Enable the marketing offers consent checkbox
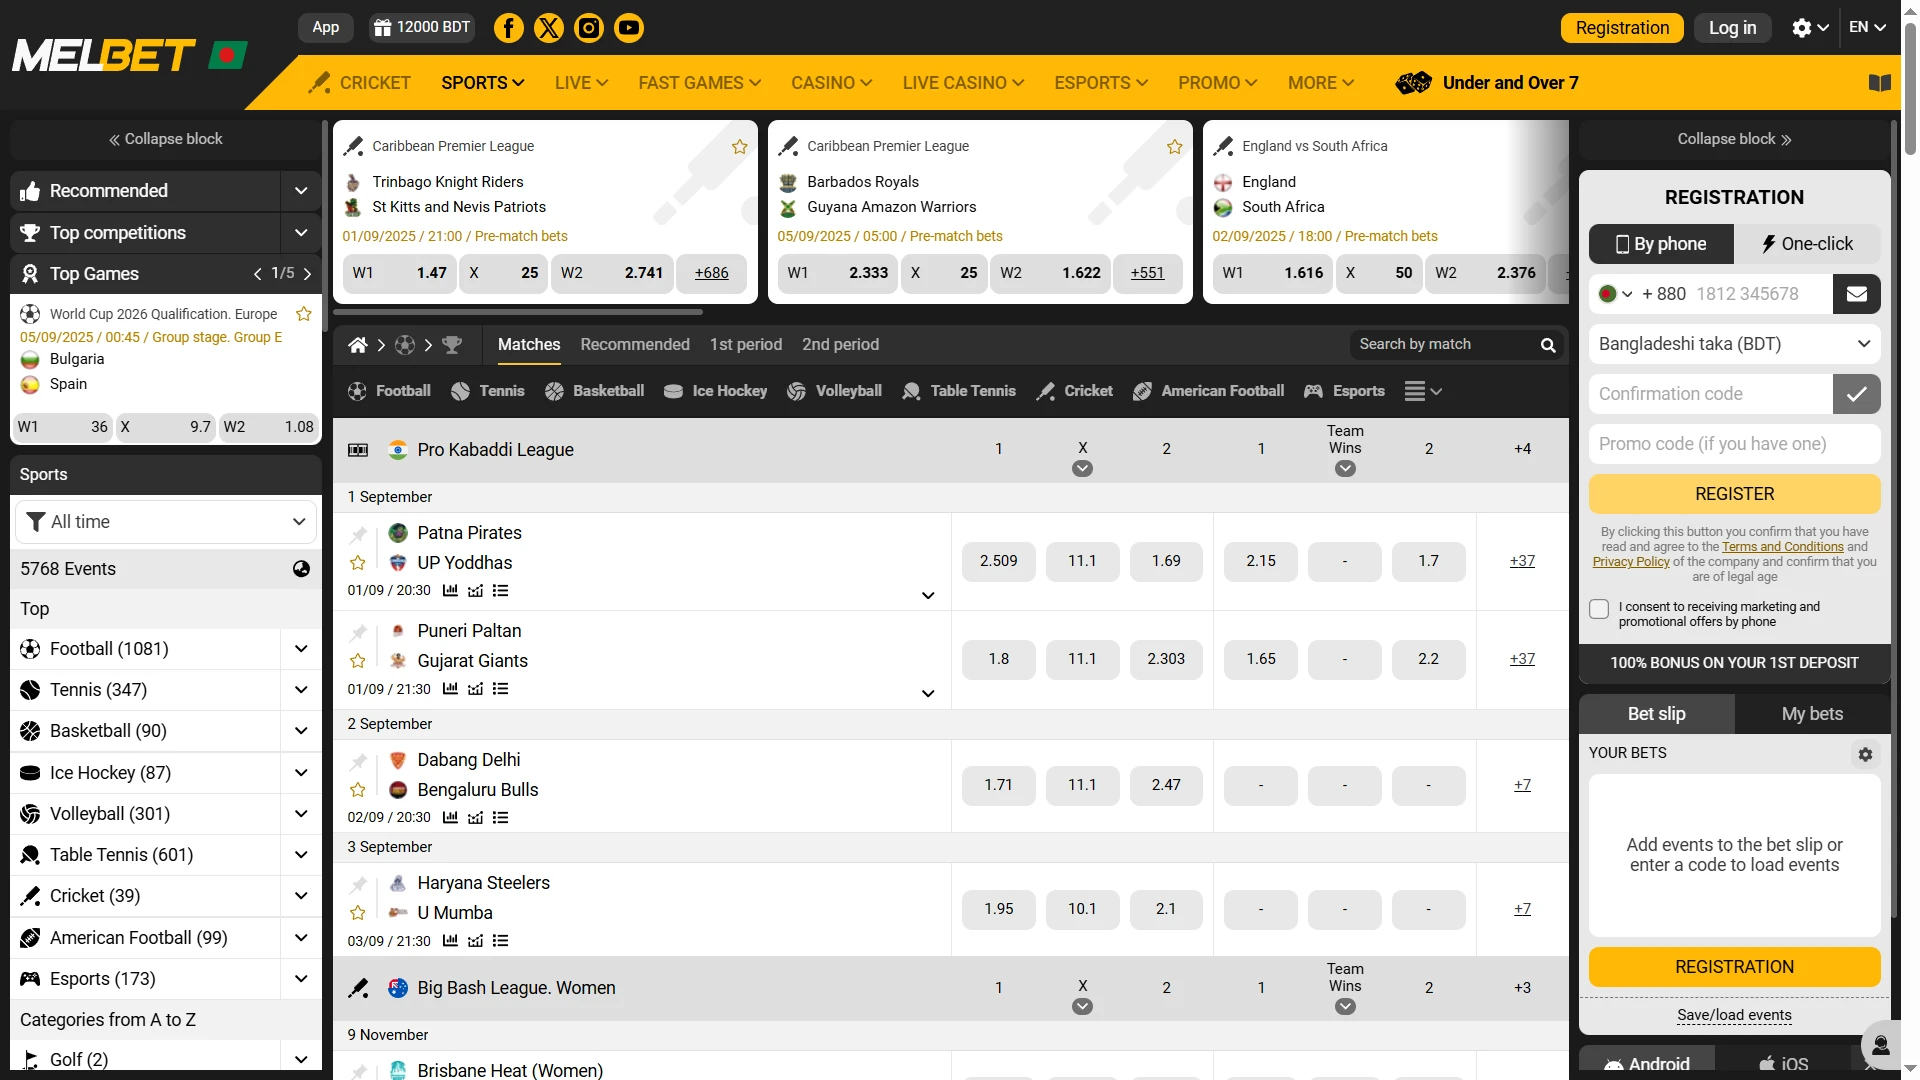The width and height of the screenshot is (1920, 1080). coord(1599,608)
